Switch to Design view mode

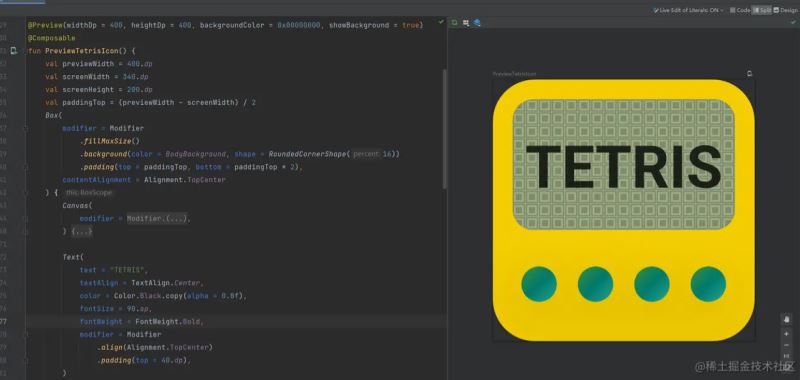pyautogui.click(x=785, y=10)
